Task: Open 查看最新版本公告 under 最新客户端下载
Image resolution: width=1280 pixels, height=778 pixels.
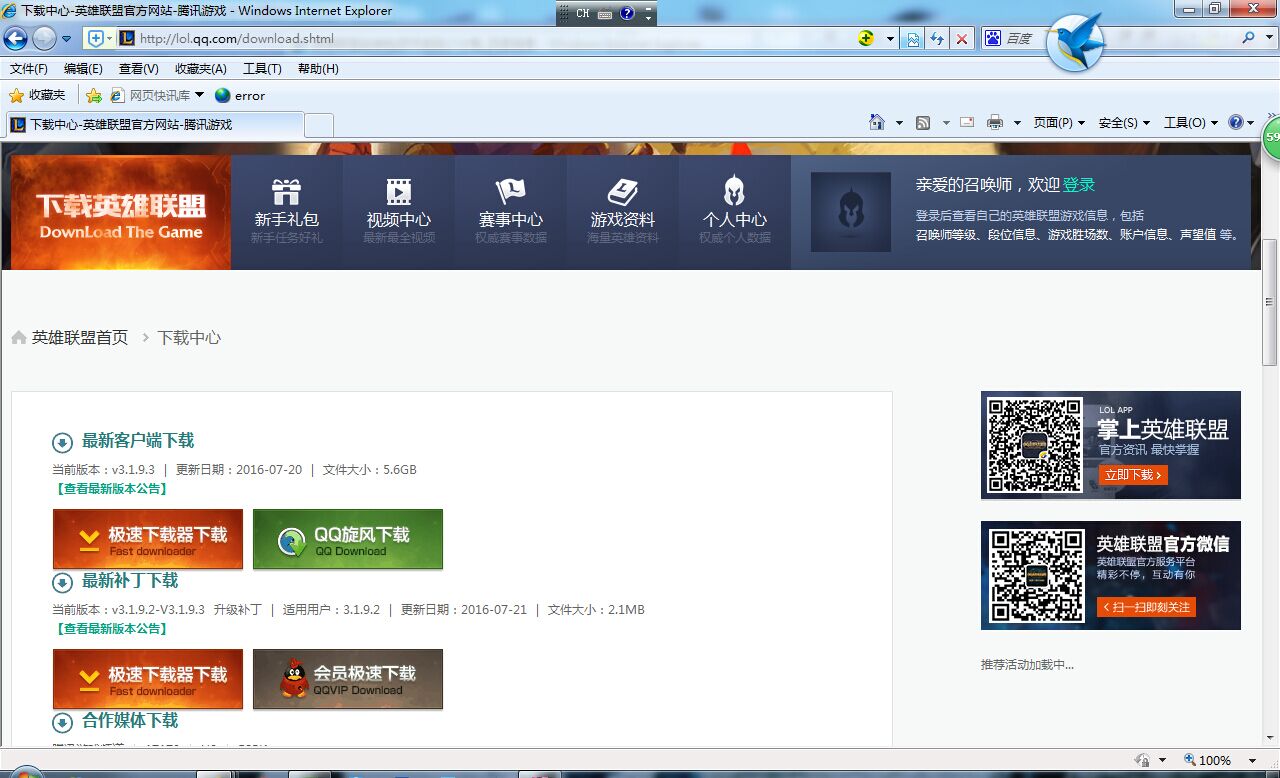Action: tap(111, 489)
